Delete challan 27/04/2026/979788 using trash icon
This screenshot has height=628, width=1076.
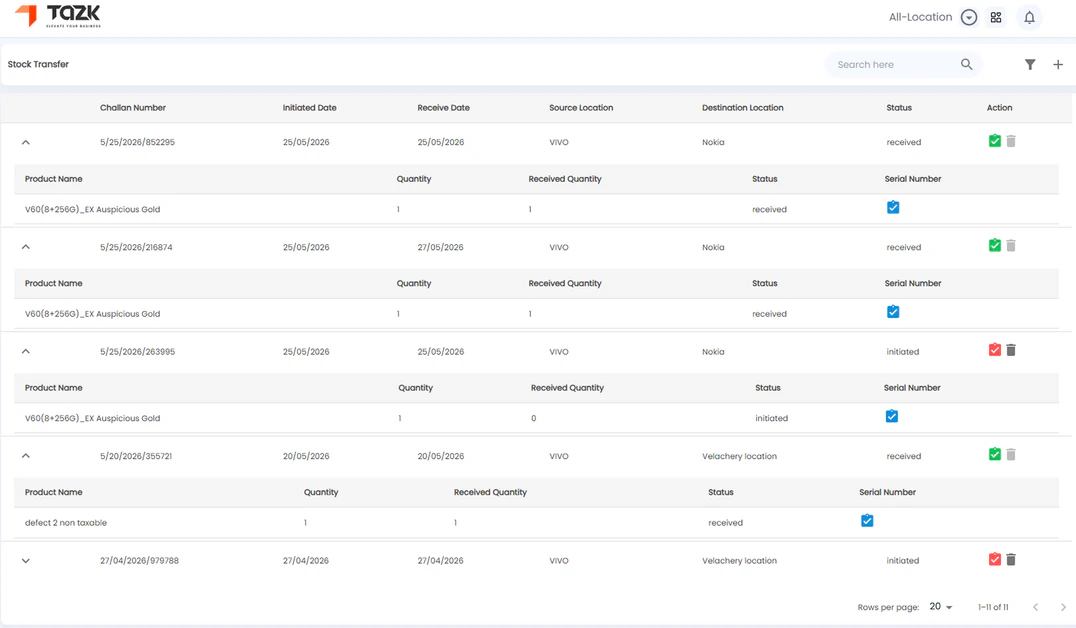tap(1011, 559)
